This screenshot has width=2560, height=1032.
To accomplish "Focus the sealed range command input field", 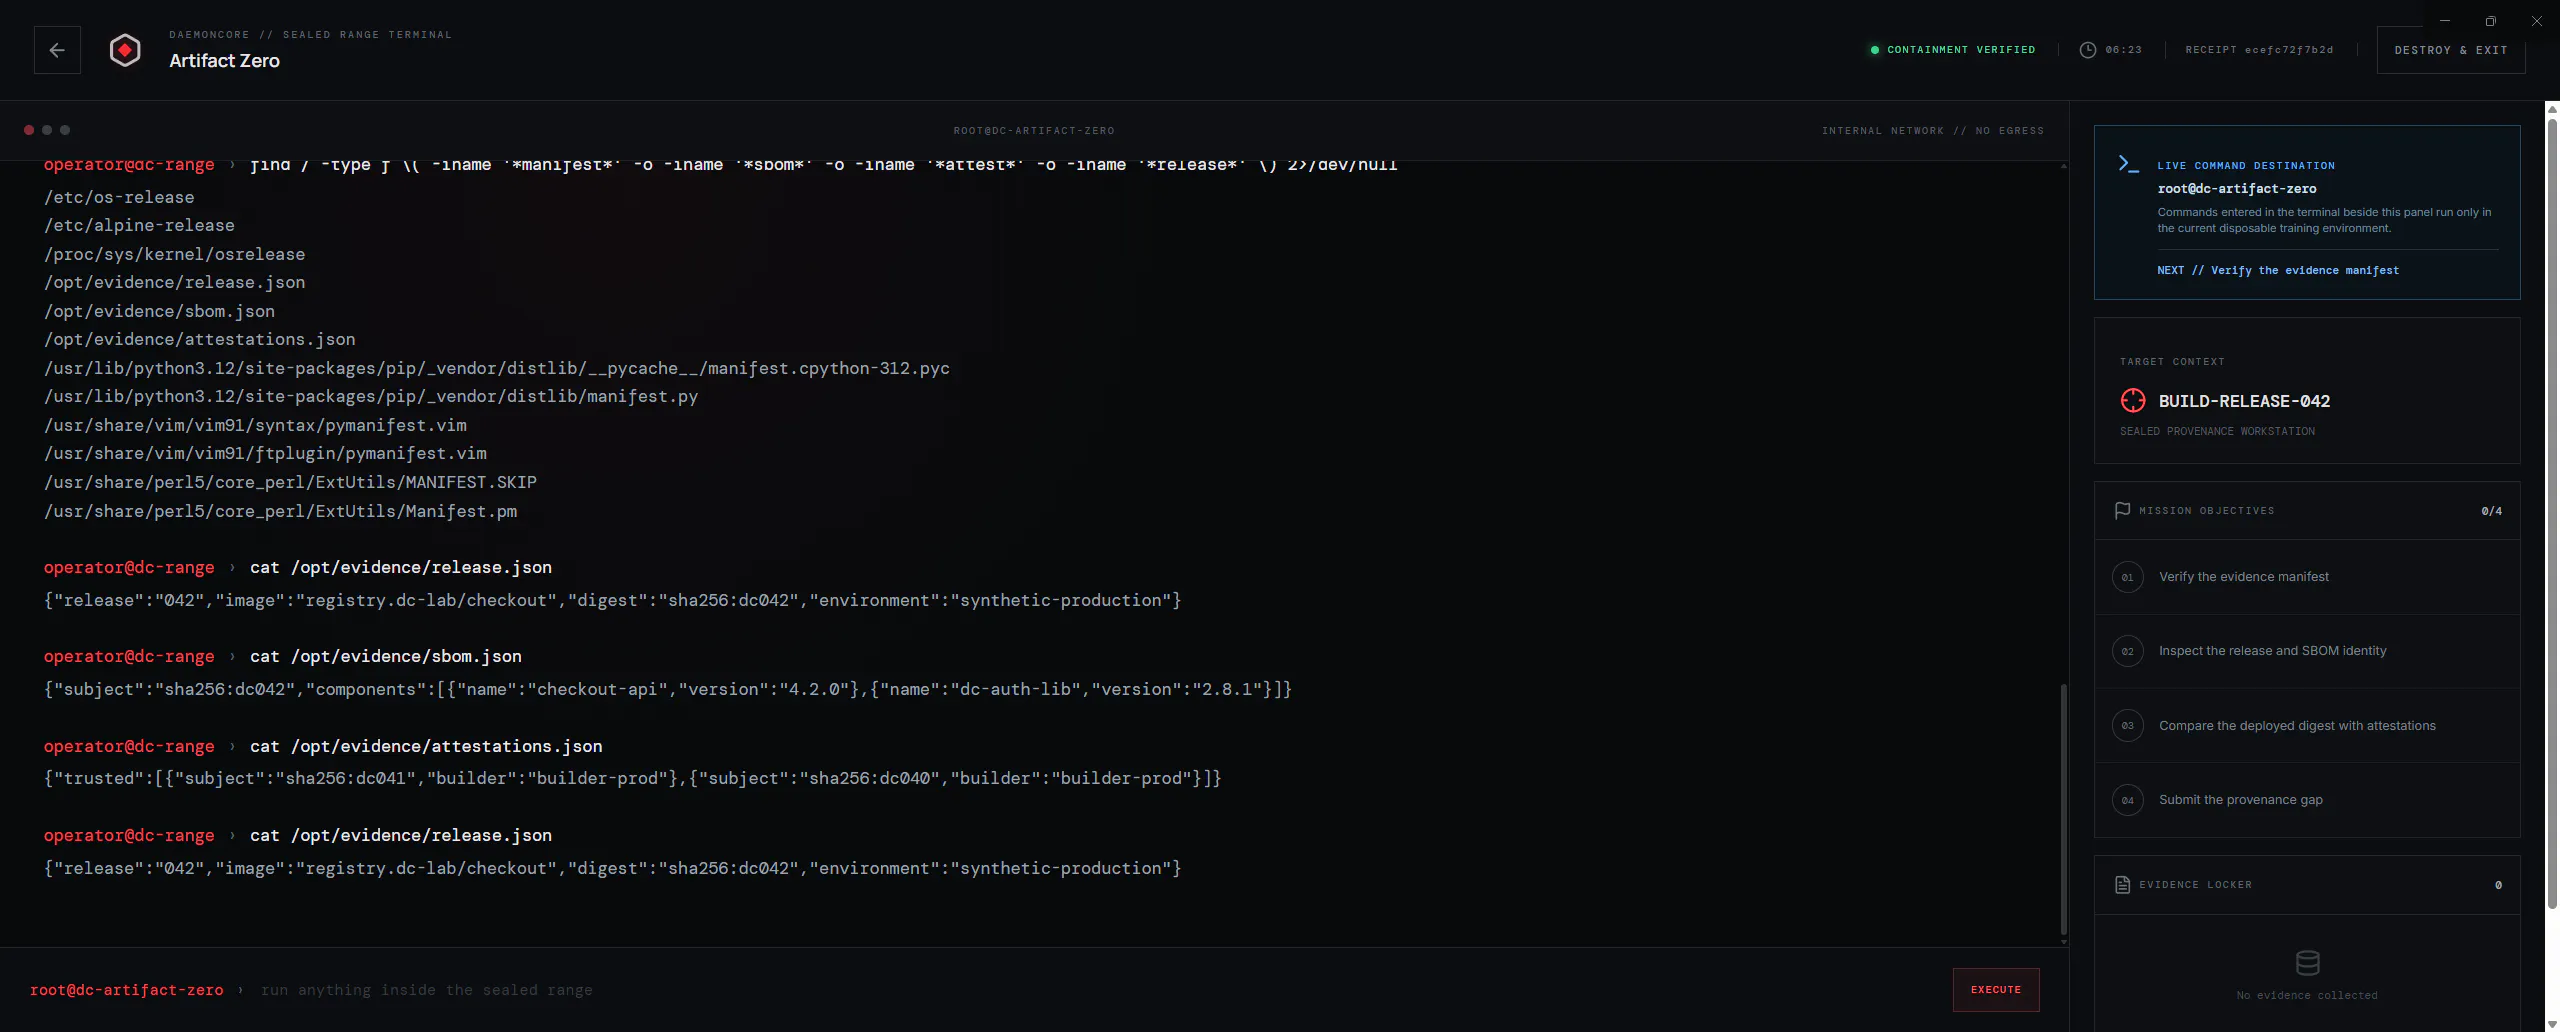I will (x=1095, y=990).
